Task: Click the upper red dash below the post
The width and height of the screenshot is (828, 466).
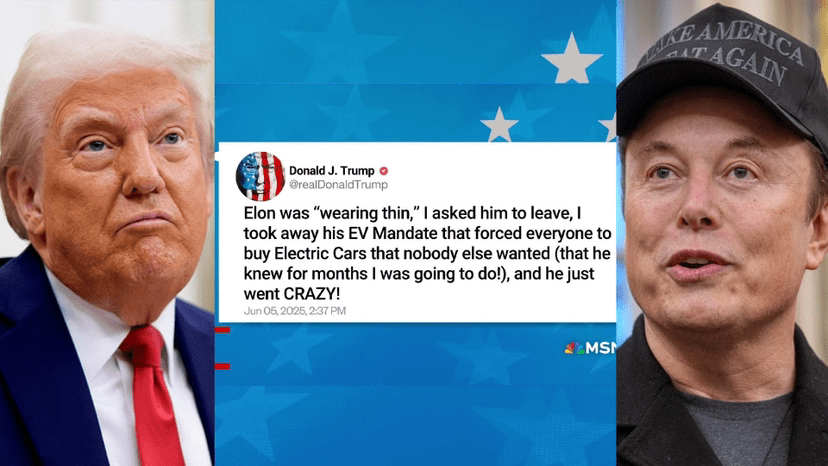Action: pos(222,330)
